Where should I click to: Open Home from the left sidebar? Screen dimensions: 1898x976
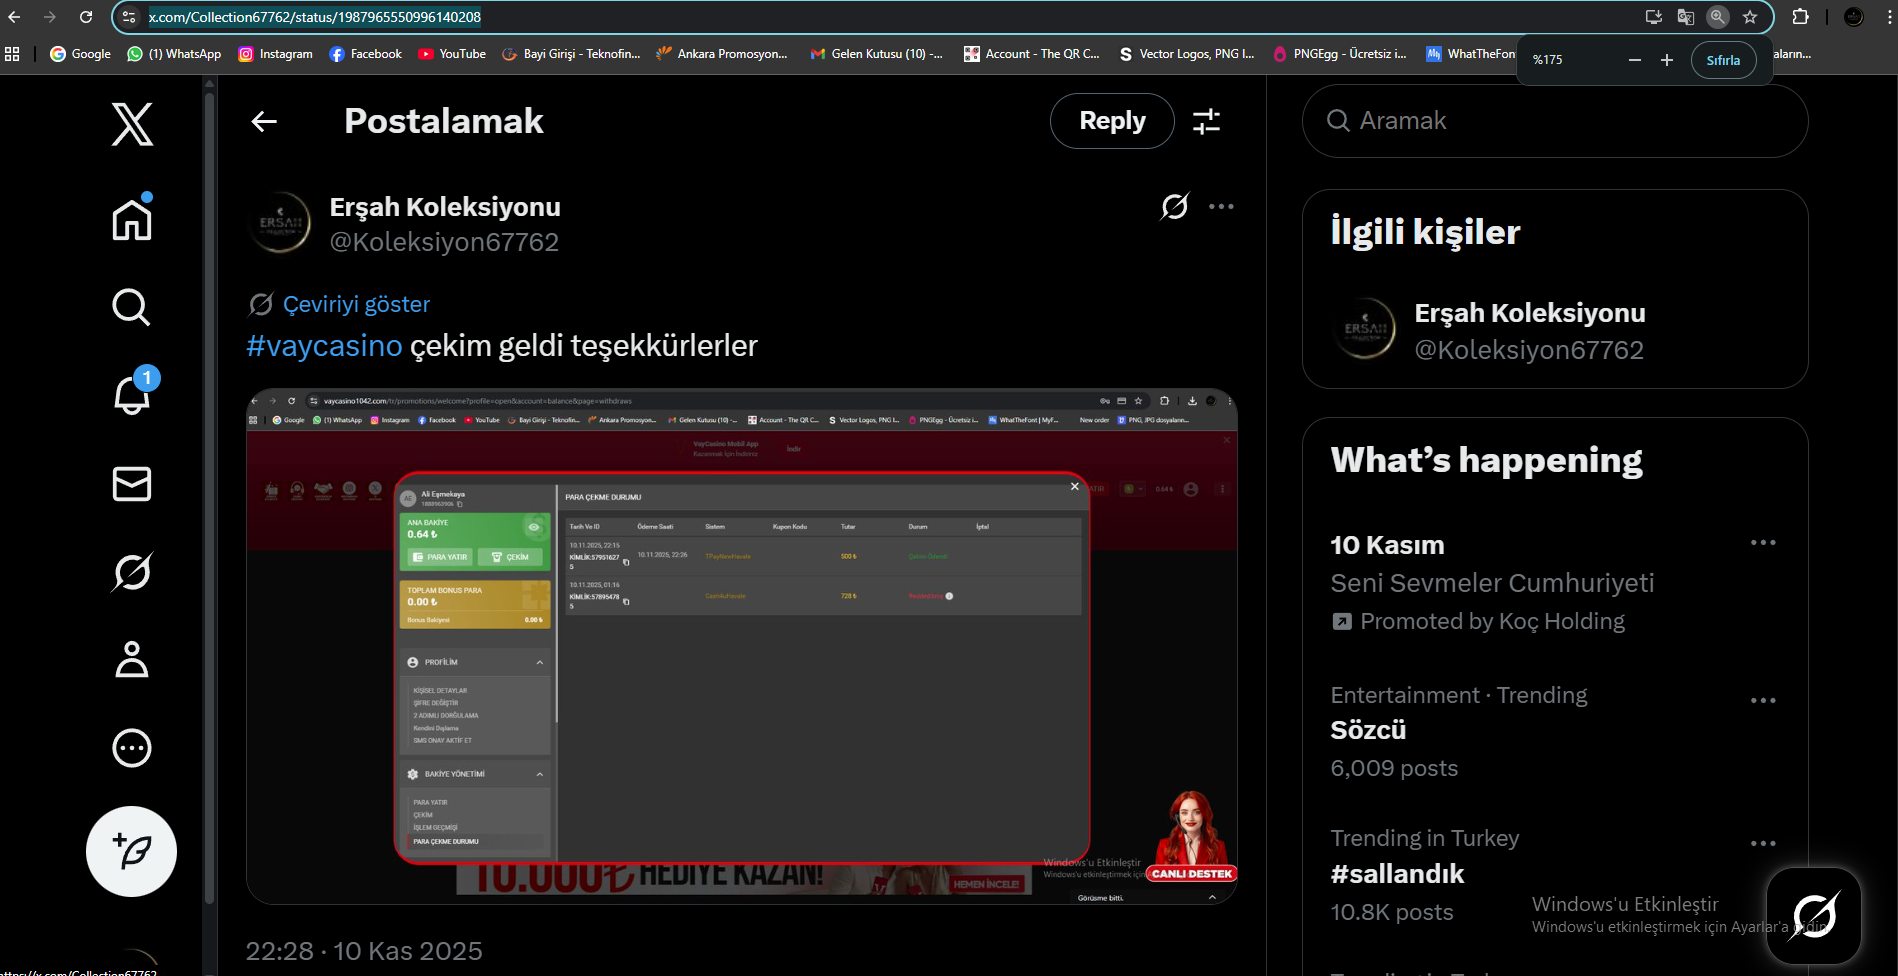(x=131, y=218)
